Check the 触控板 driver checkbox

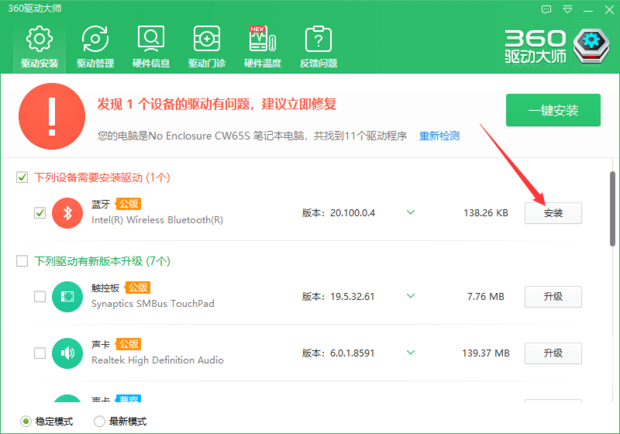click(40, 296)
